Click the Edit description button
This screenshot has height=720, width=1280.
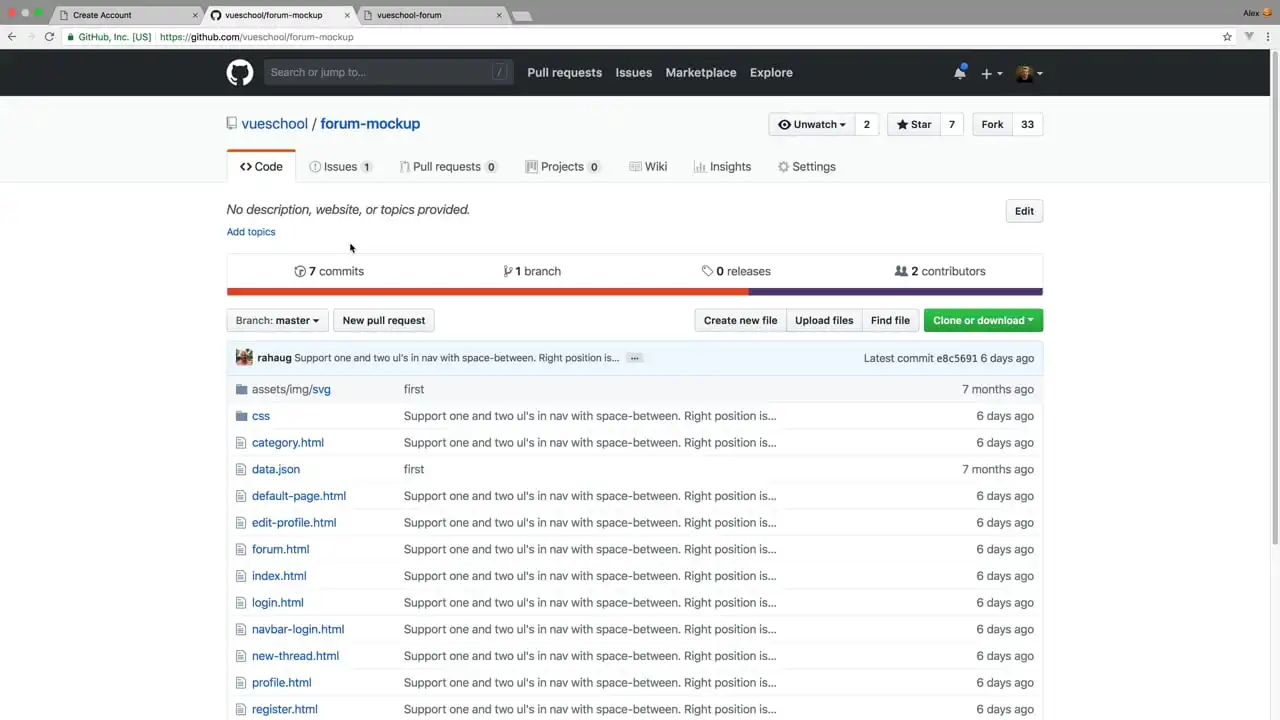click(x=1024, y=211)
